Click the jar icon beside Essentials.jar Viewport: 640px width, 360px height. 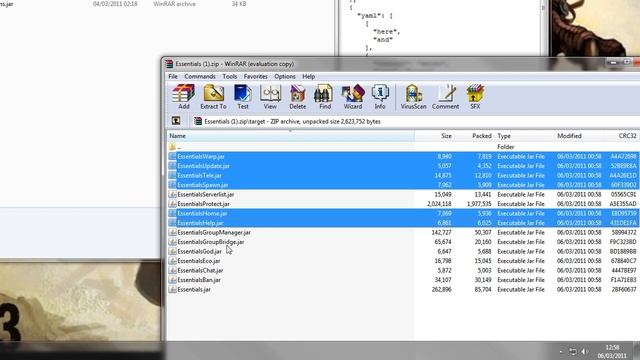[172, 289]
